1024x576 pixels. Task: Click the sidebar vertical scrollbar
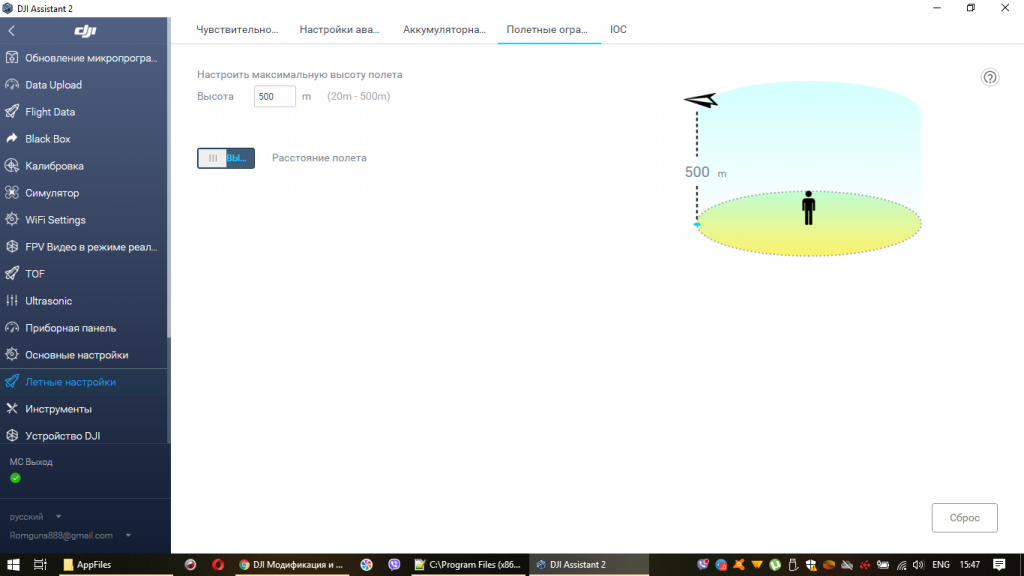pyautogui.click(x=168, y=200)
